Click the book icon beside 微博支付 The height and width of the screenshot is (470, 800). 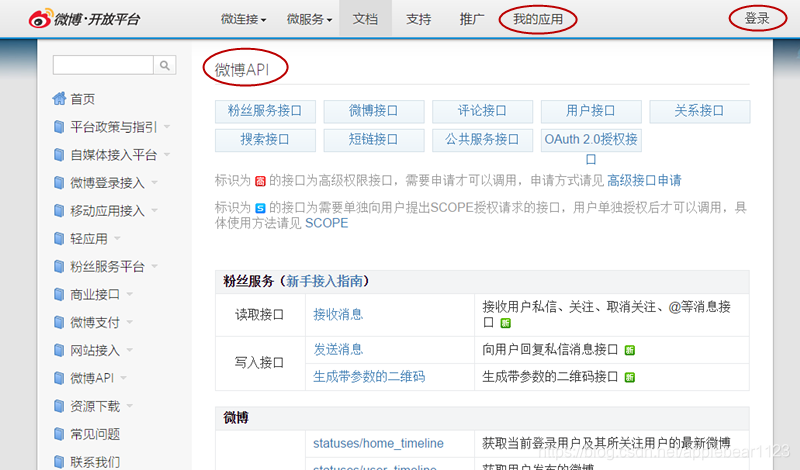click(59, 322)
